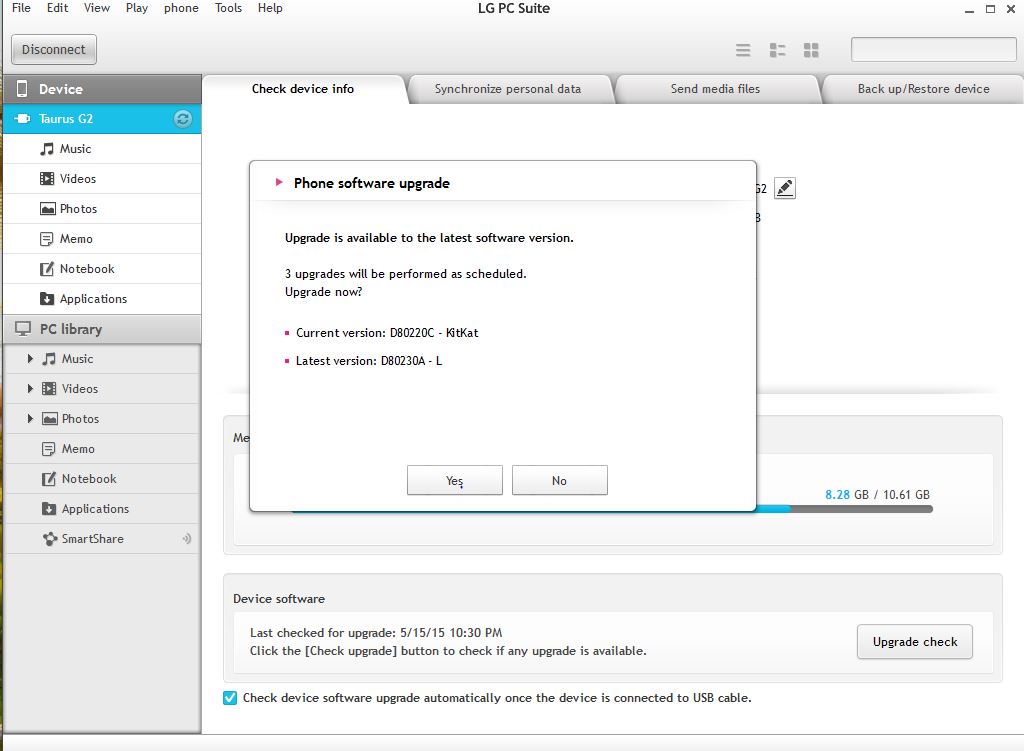Minimize the LG PC Suite window
1024x751 pixels.
pos(969,9)
